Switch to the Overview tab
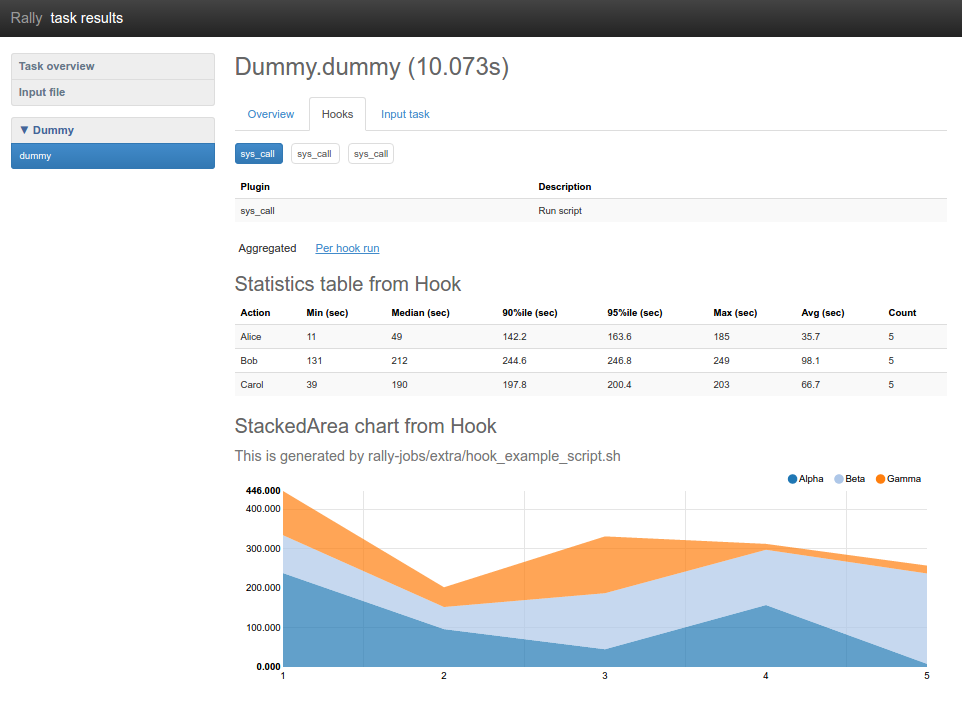 pyautogui.click(x=271, y=114)
